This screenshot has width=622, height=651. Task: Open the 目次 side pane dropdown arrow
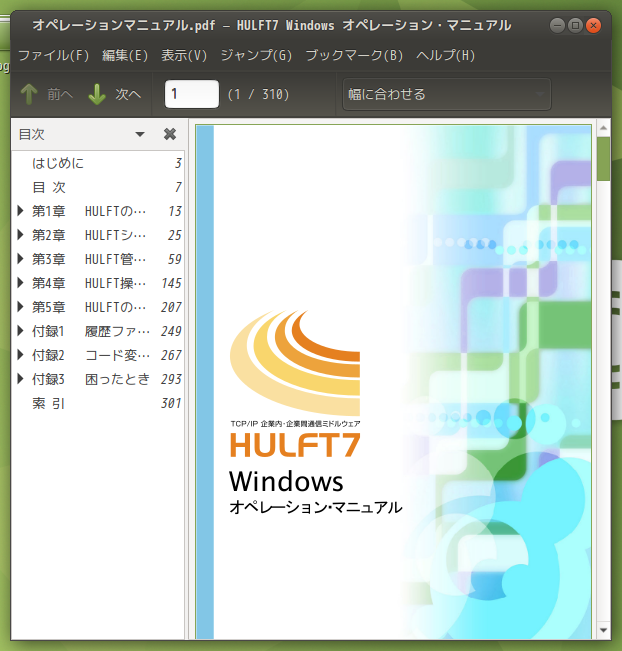point(140,135)
